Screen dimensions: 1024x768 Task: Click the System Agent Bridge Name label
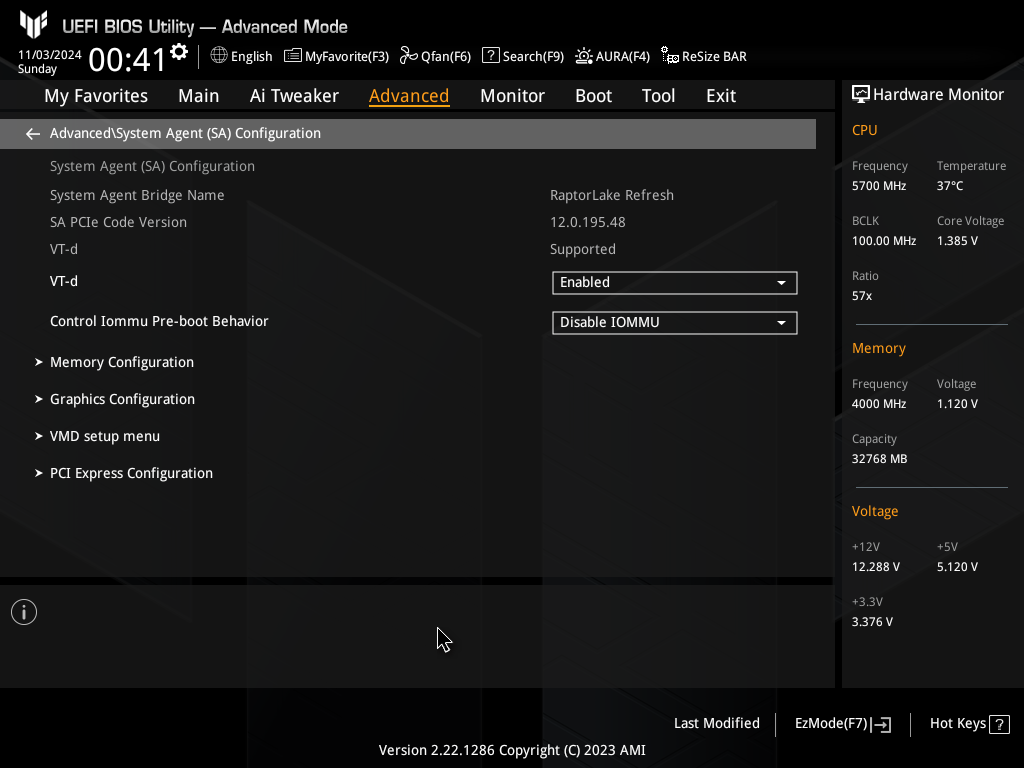coord(137,195)
